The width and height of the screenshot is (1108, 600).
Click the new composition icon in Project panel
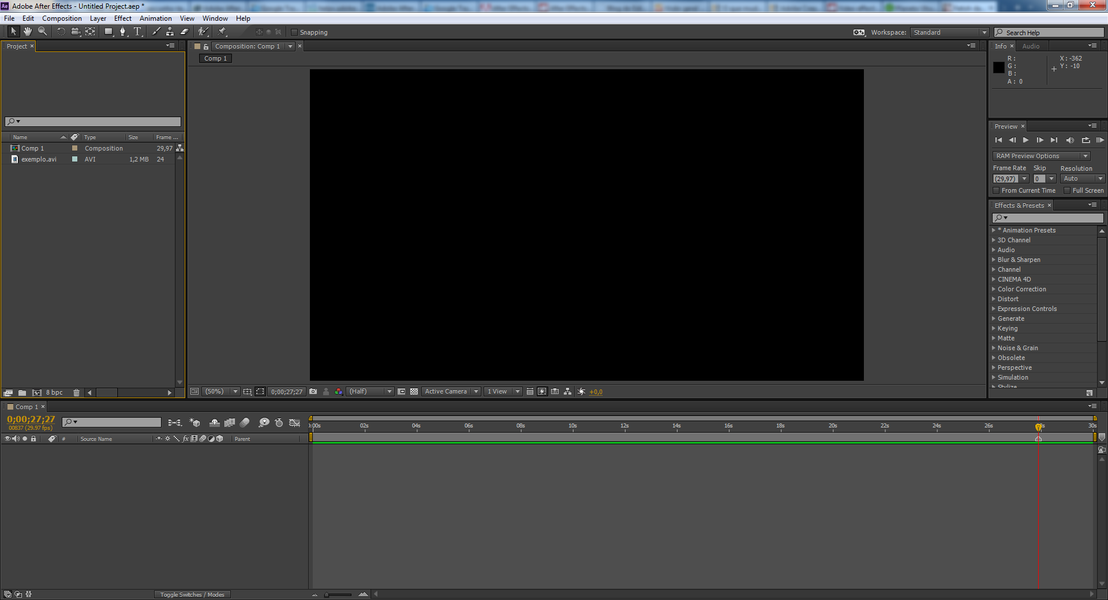pyautogui.click(x=37, y=392)
